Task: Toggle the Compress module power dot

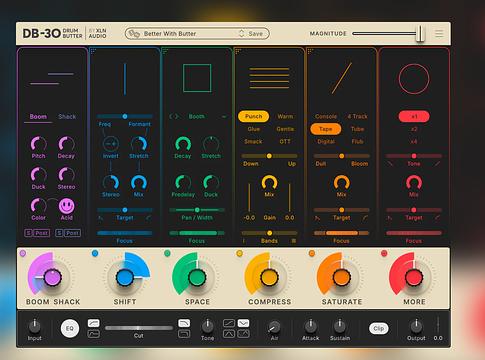Action: 239,253
